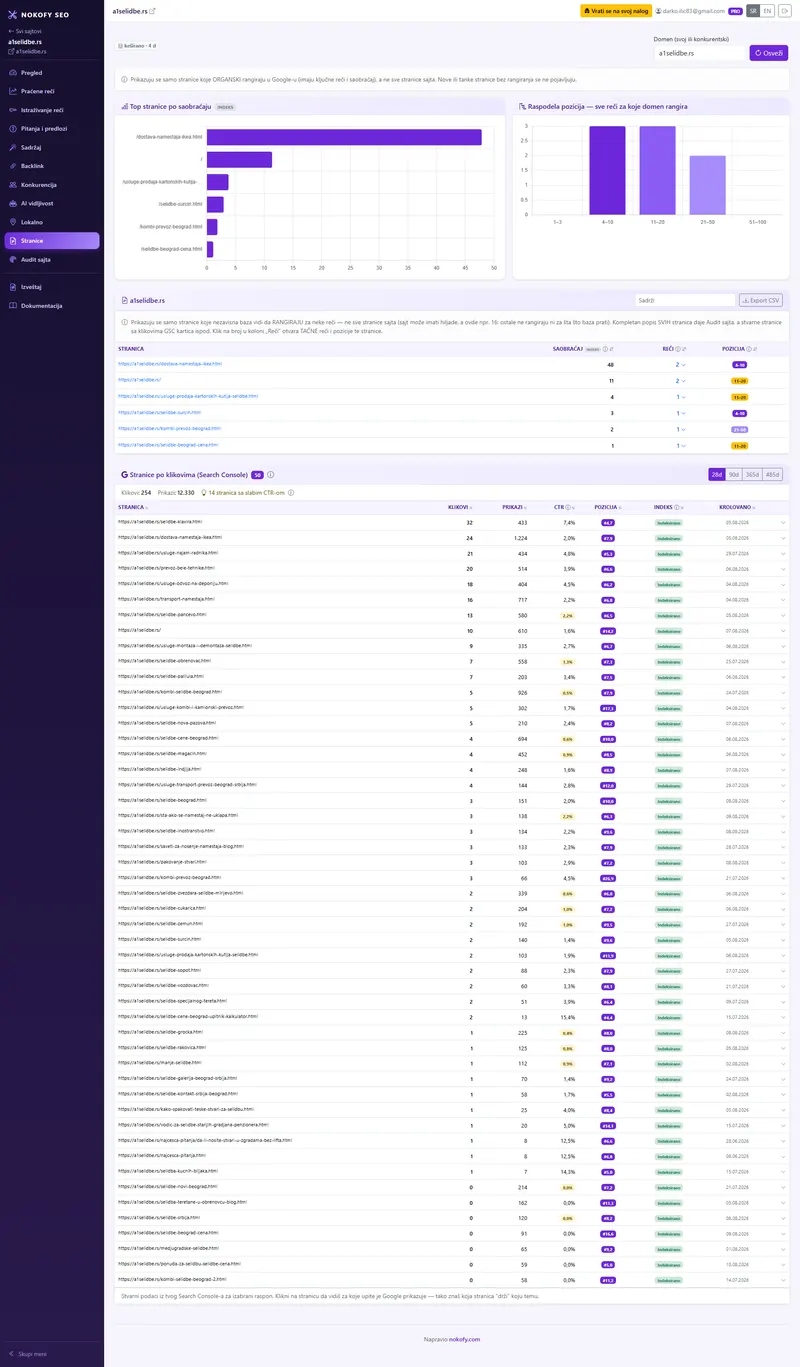Viewport: 800px width, 1367px height.
Task: Expand the selidbe-pancevo.html row chevron
Action: click(x=784, y=615)
